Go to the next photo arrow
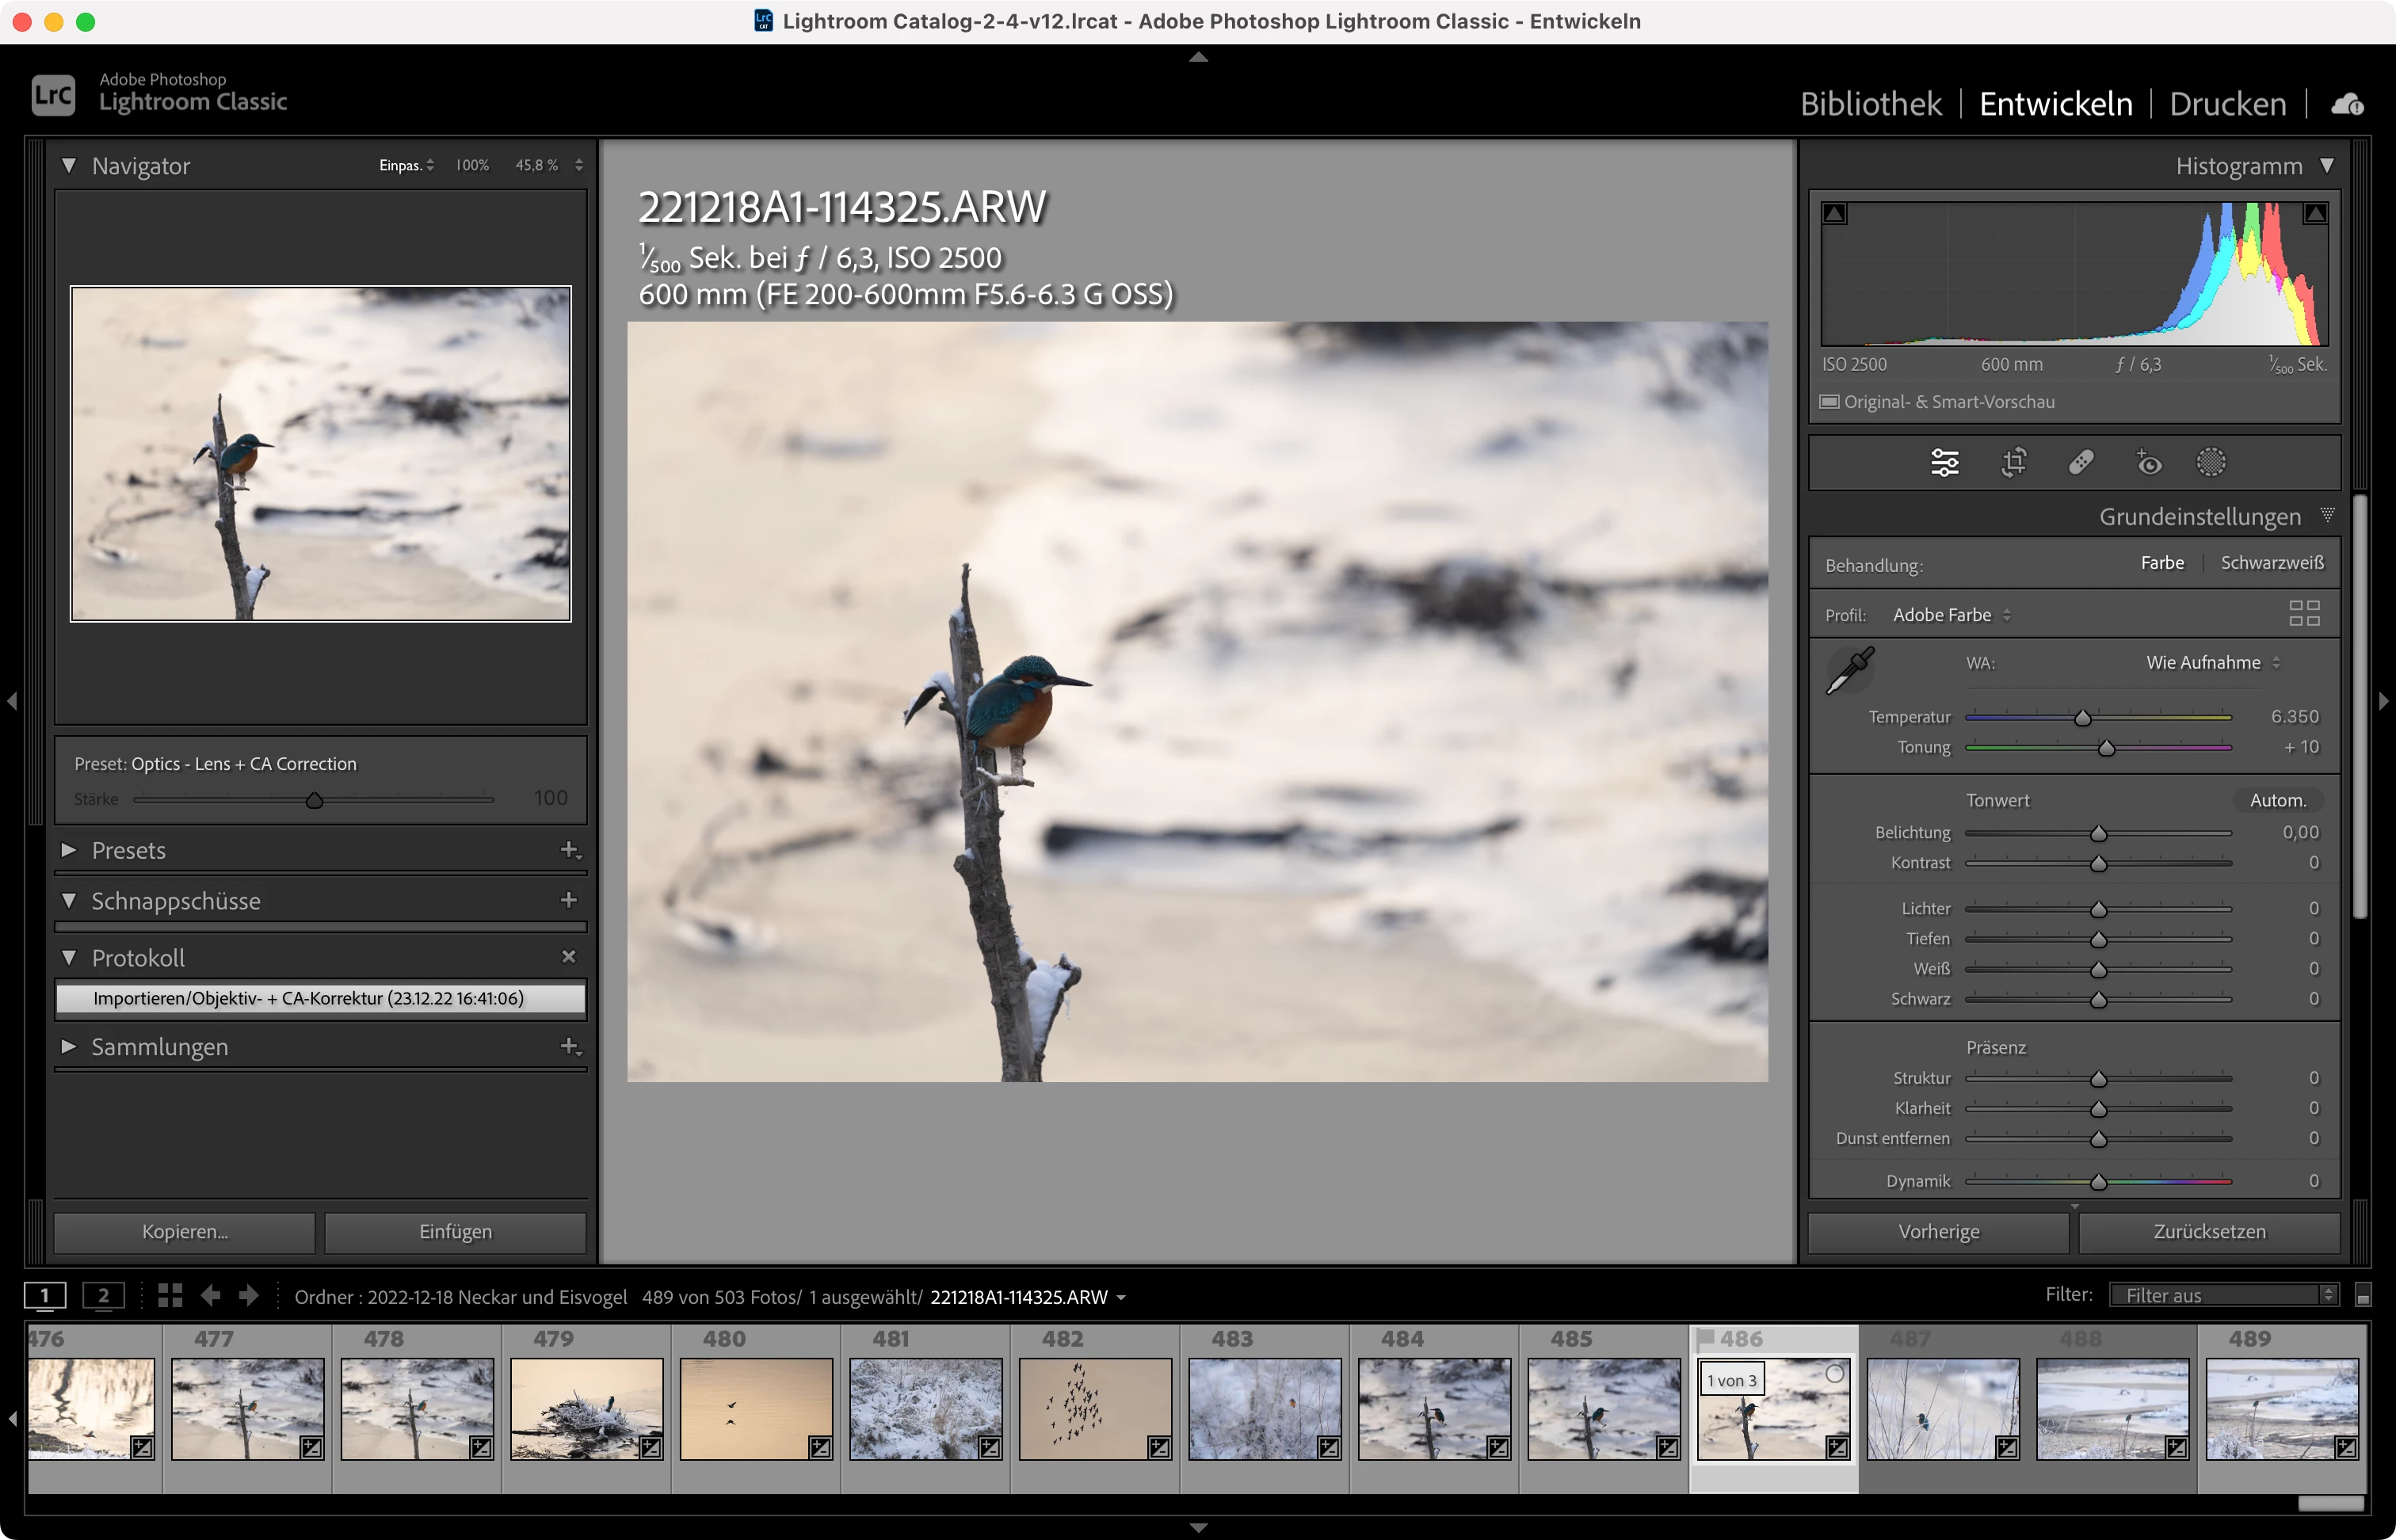Viewport: 2396px width, 1540px height. pyautogui.click(x=249, y=1296)
